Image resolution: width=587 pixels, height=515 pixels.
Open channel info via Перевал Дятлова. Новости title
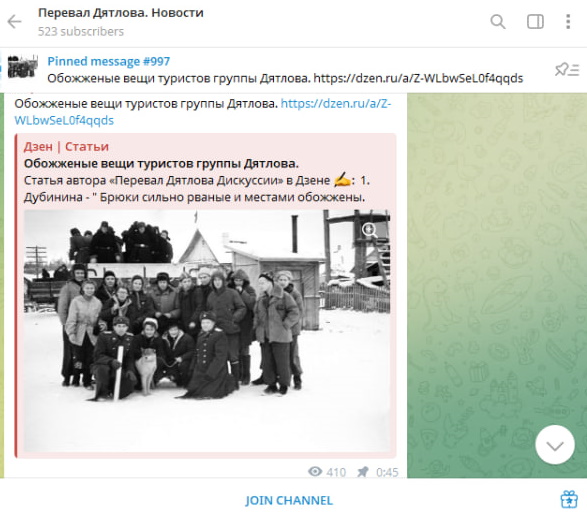(121, 13)
